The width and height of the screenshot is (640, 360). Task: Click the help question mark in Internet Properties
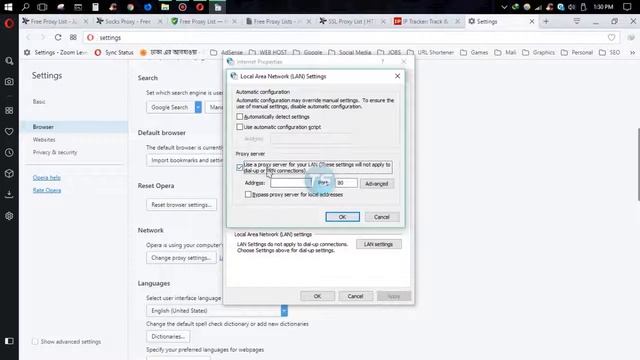point(382,62)
